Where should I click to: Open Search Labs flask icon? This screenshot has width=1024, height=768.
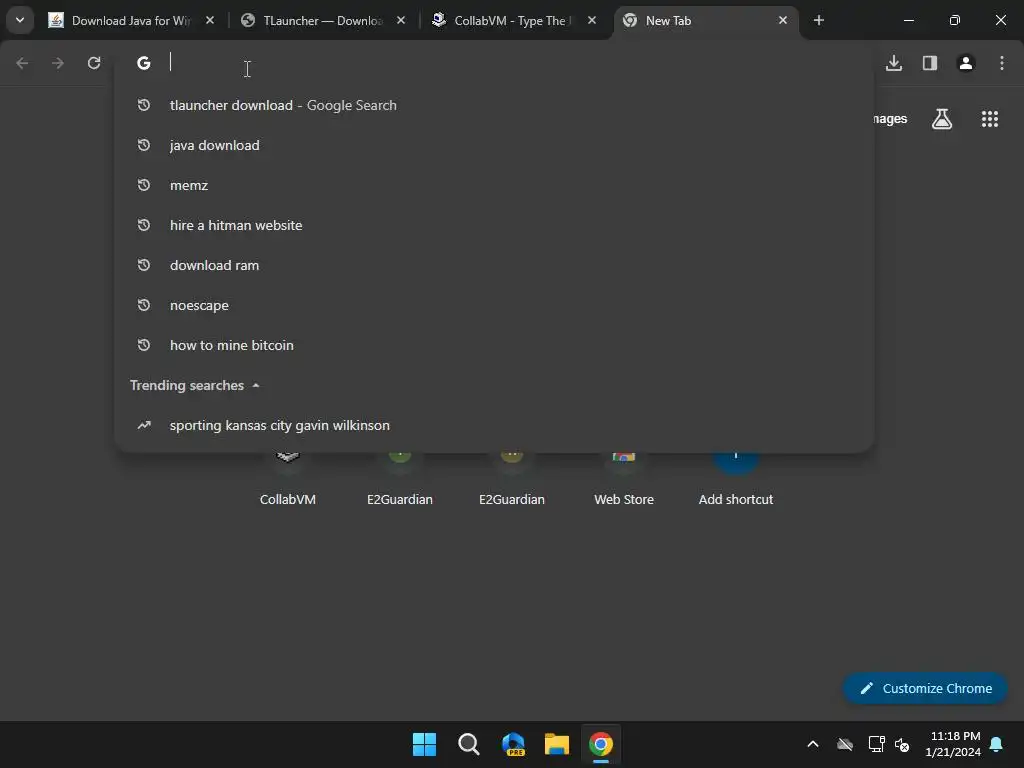(x=942, y=119)
